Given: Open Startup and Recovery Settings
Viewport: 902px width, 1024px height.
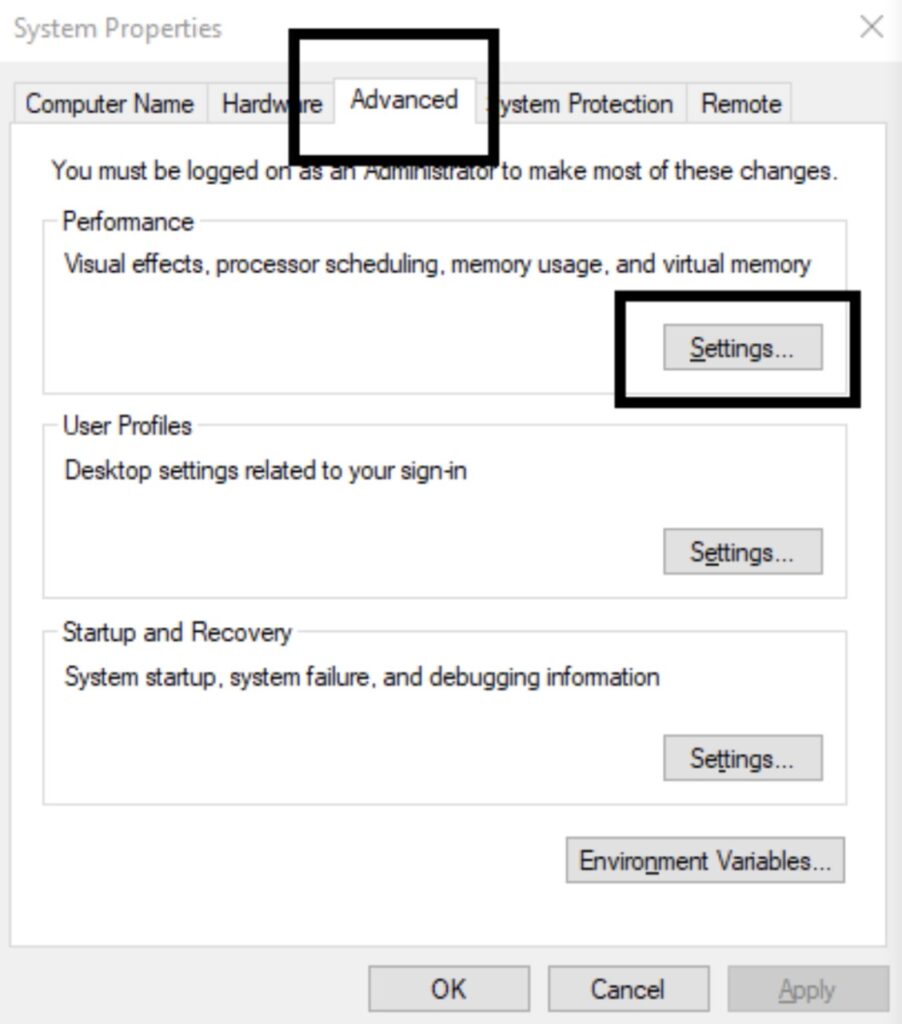Looking at the screenshot, I should coord(743,758).
